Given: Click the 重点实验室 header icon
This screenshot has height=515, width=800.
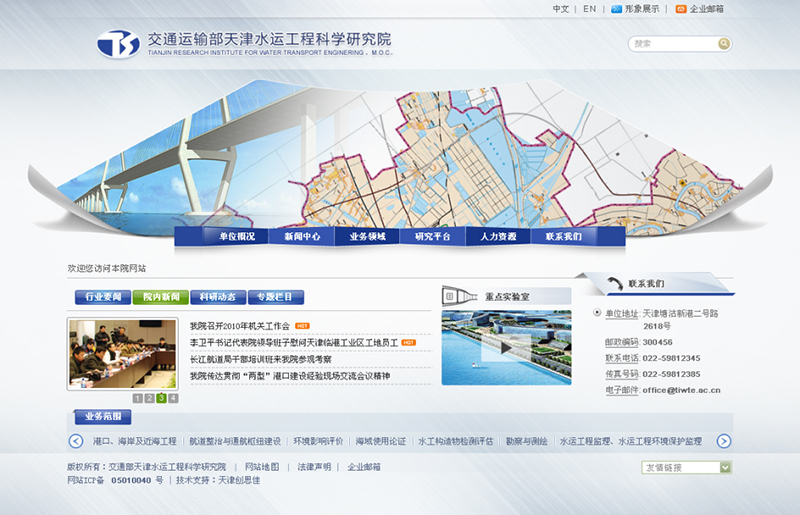Looking at the screenshot, I should 458,296.
